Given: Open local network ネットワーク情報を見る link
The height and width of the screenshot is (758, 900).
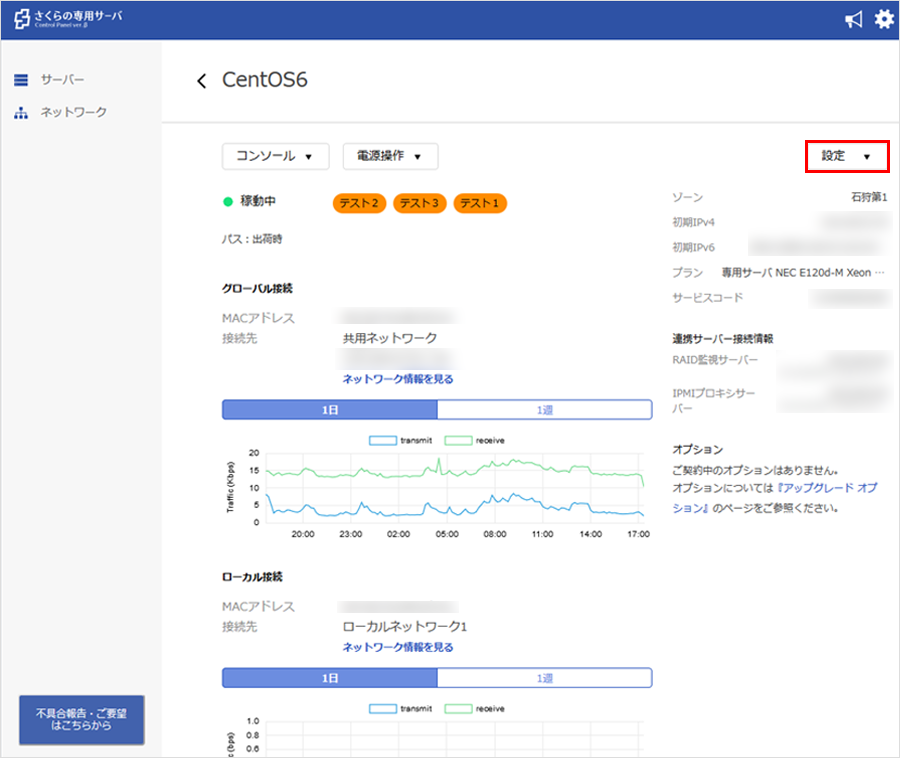Looking at the screenshot, I should [x=398, y=647].
